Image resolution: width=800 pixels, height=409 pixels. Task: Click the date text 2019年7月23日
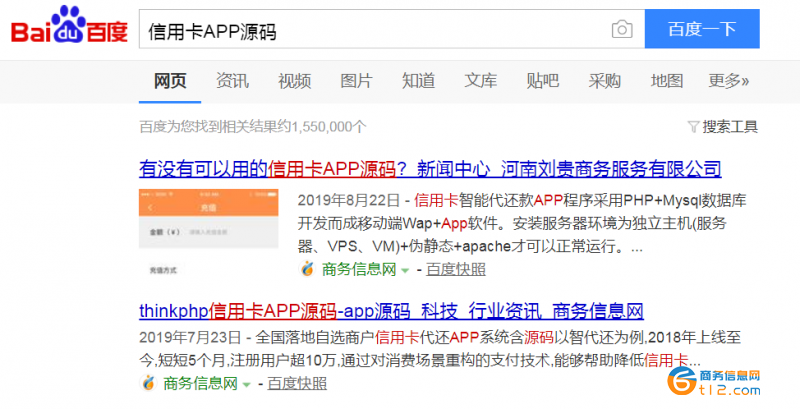pyautogui.click(x=190, y=338)
